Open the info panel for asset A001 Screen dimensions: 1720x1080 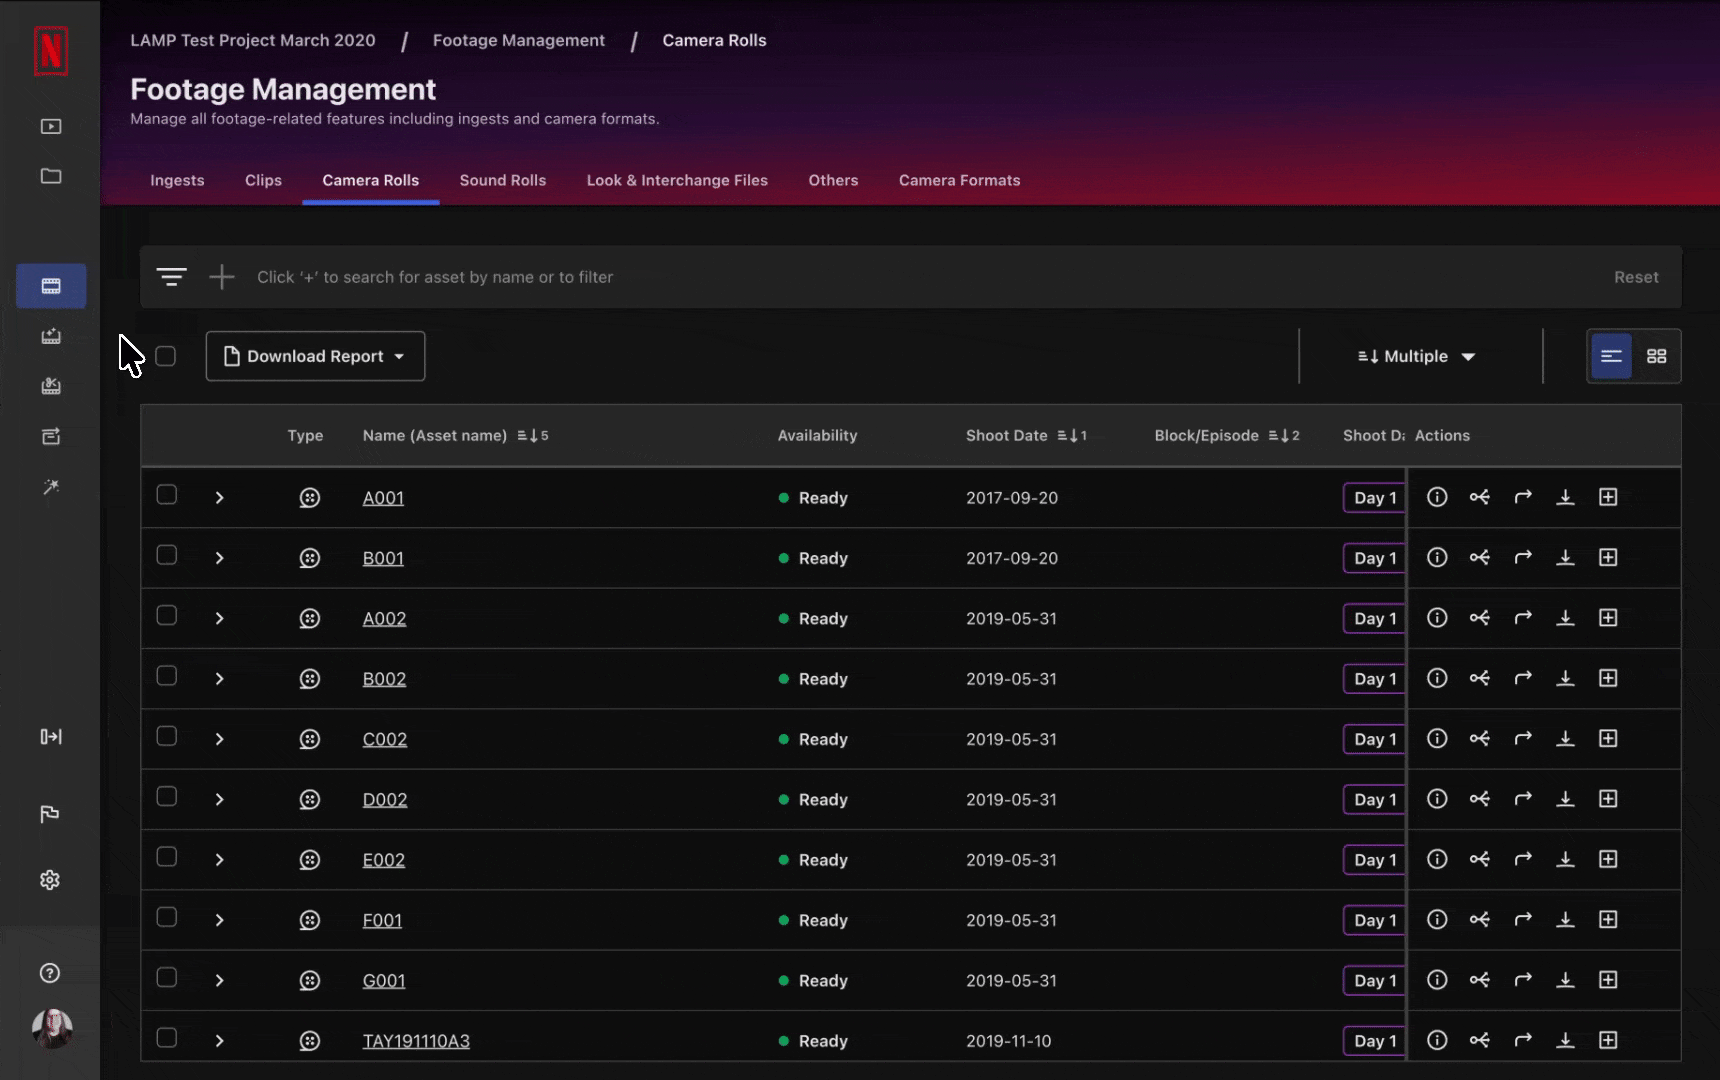click(x=1438, y=497)
